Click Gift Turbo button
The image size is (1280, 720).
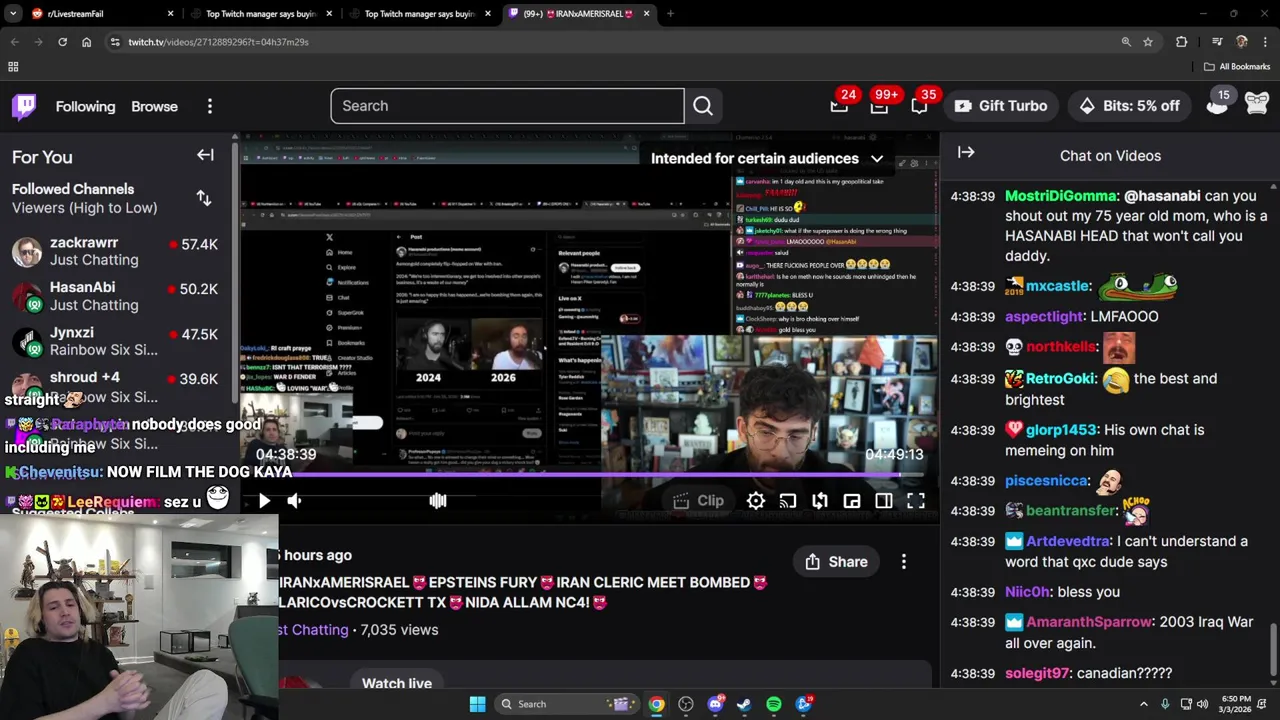coord(1000,106)
